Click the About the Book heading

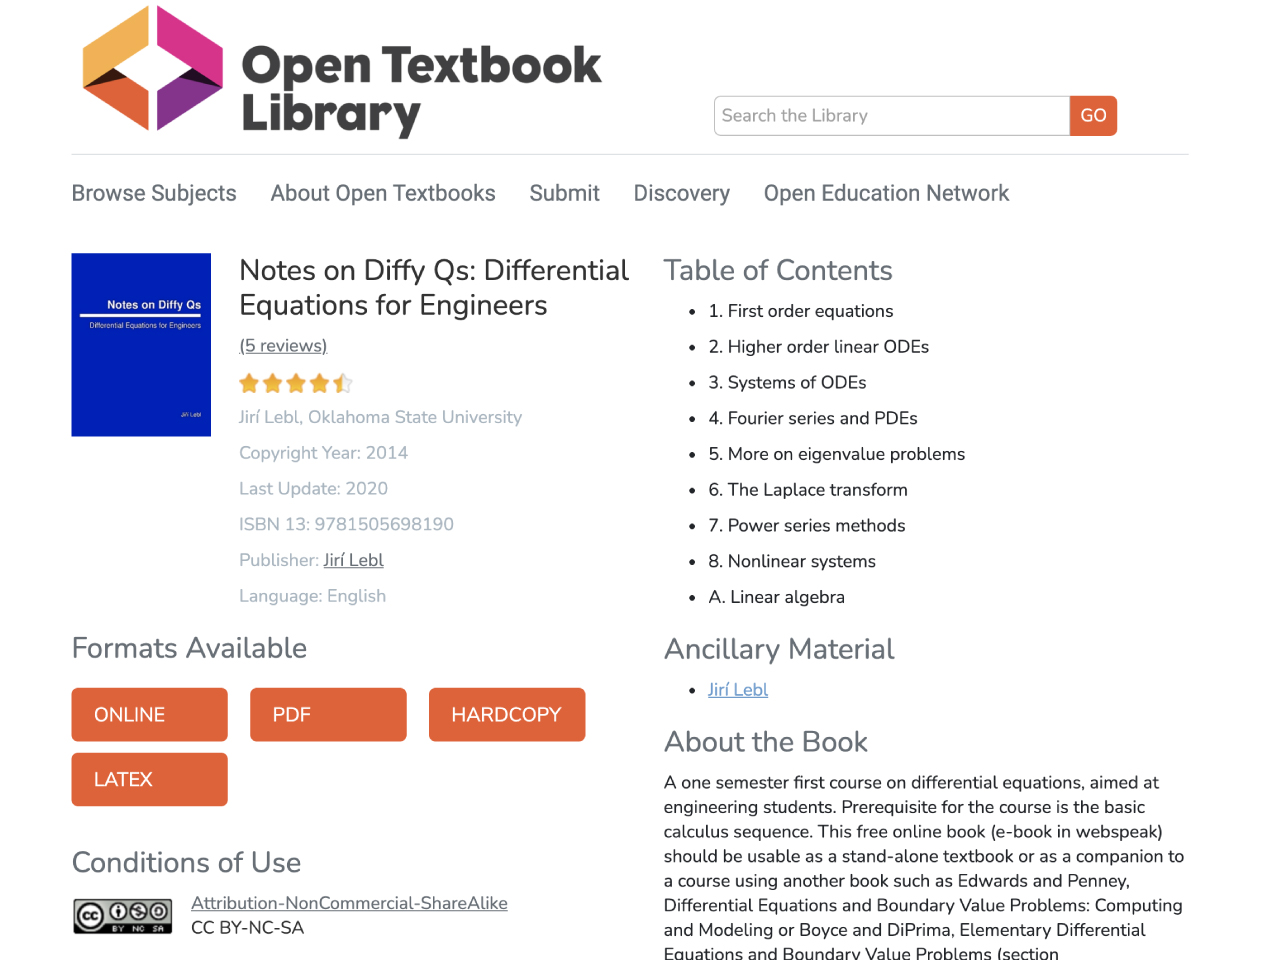click(x=766, y=742)
